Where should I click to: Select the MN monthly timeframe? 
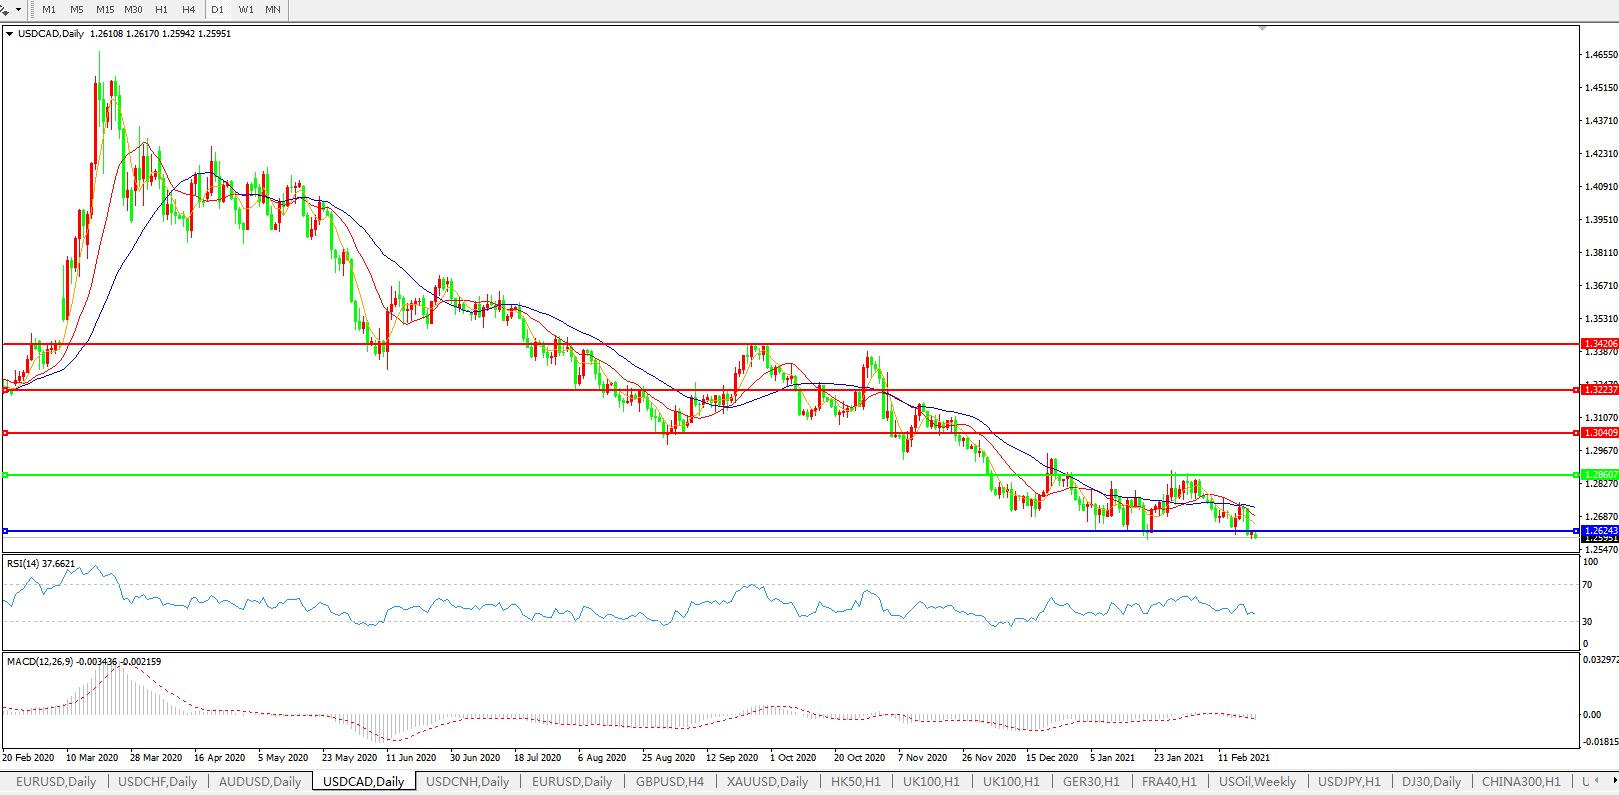pyautogui.click(x=273, y=10)
